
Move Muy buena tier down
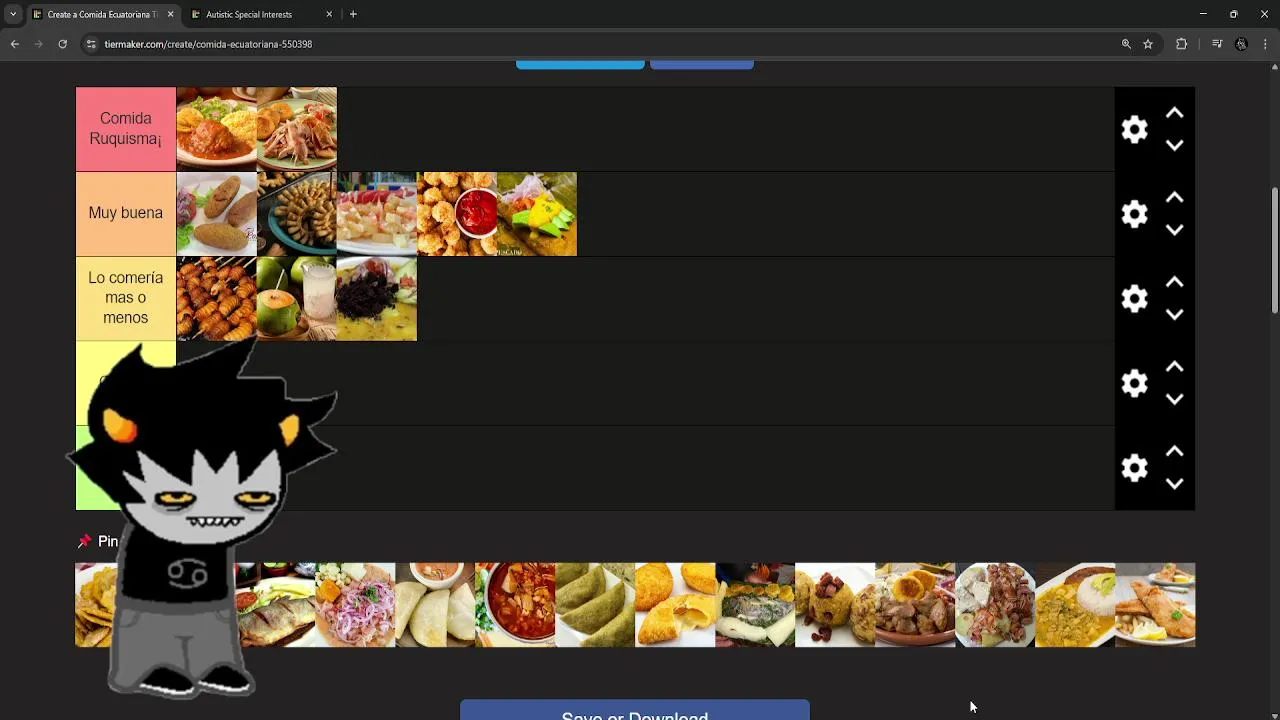pyautogui.click(x=1174, y=230)
